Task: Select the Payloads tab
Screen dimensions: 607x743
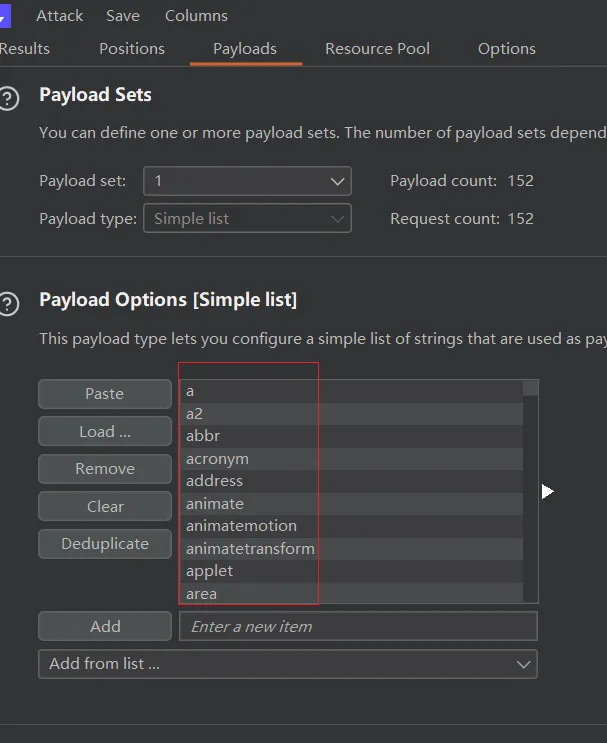Action: click(x=245, y=49)
